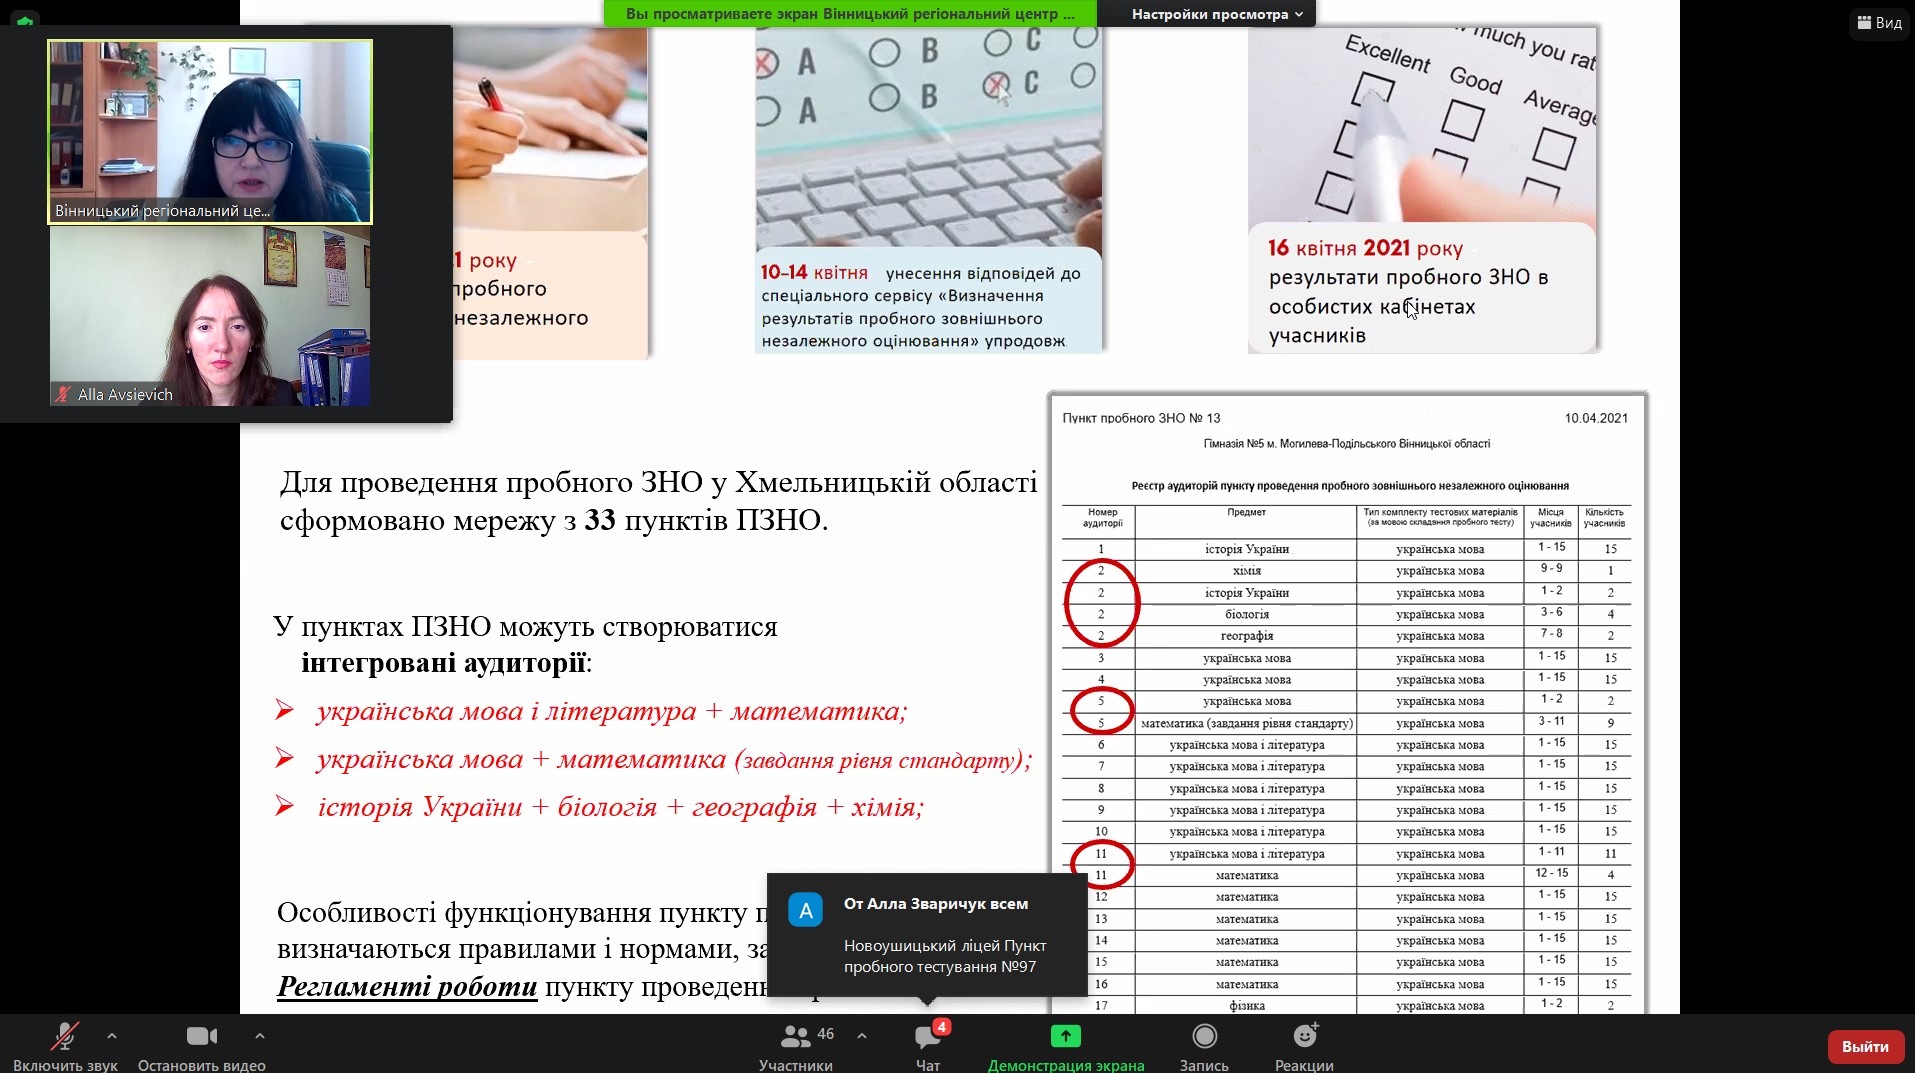Open the Реакции emoji reactions
Viewport: 1915px width, 1073px height.
tap(1304, 1037)
